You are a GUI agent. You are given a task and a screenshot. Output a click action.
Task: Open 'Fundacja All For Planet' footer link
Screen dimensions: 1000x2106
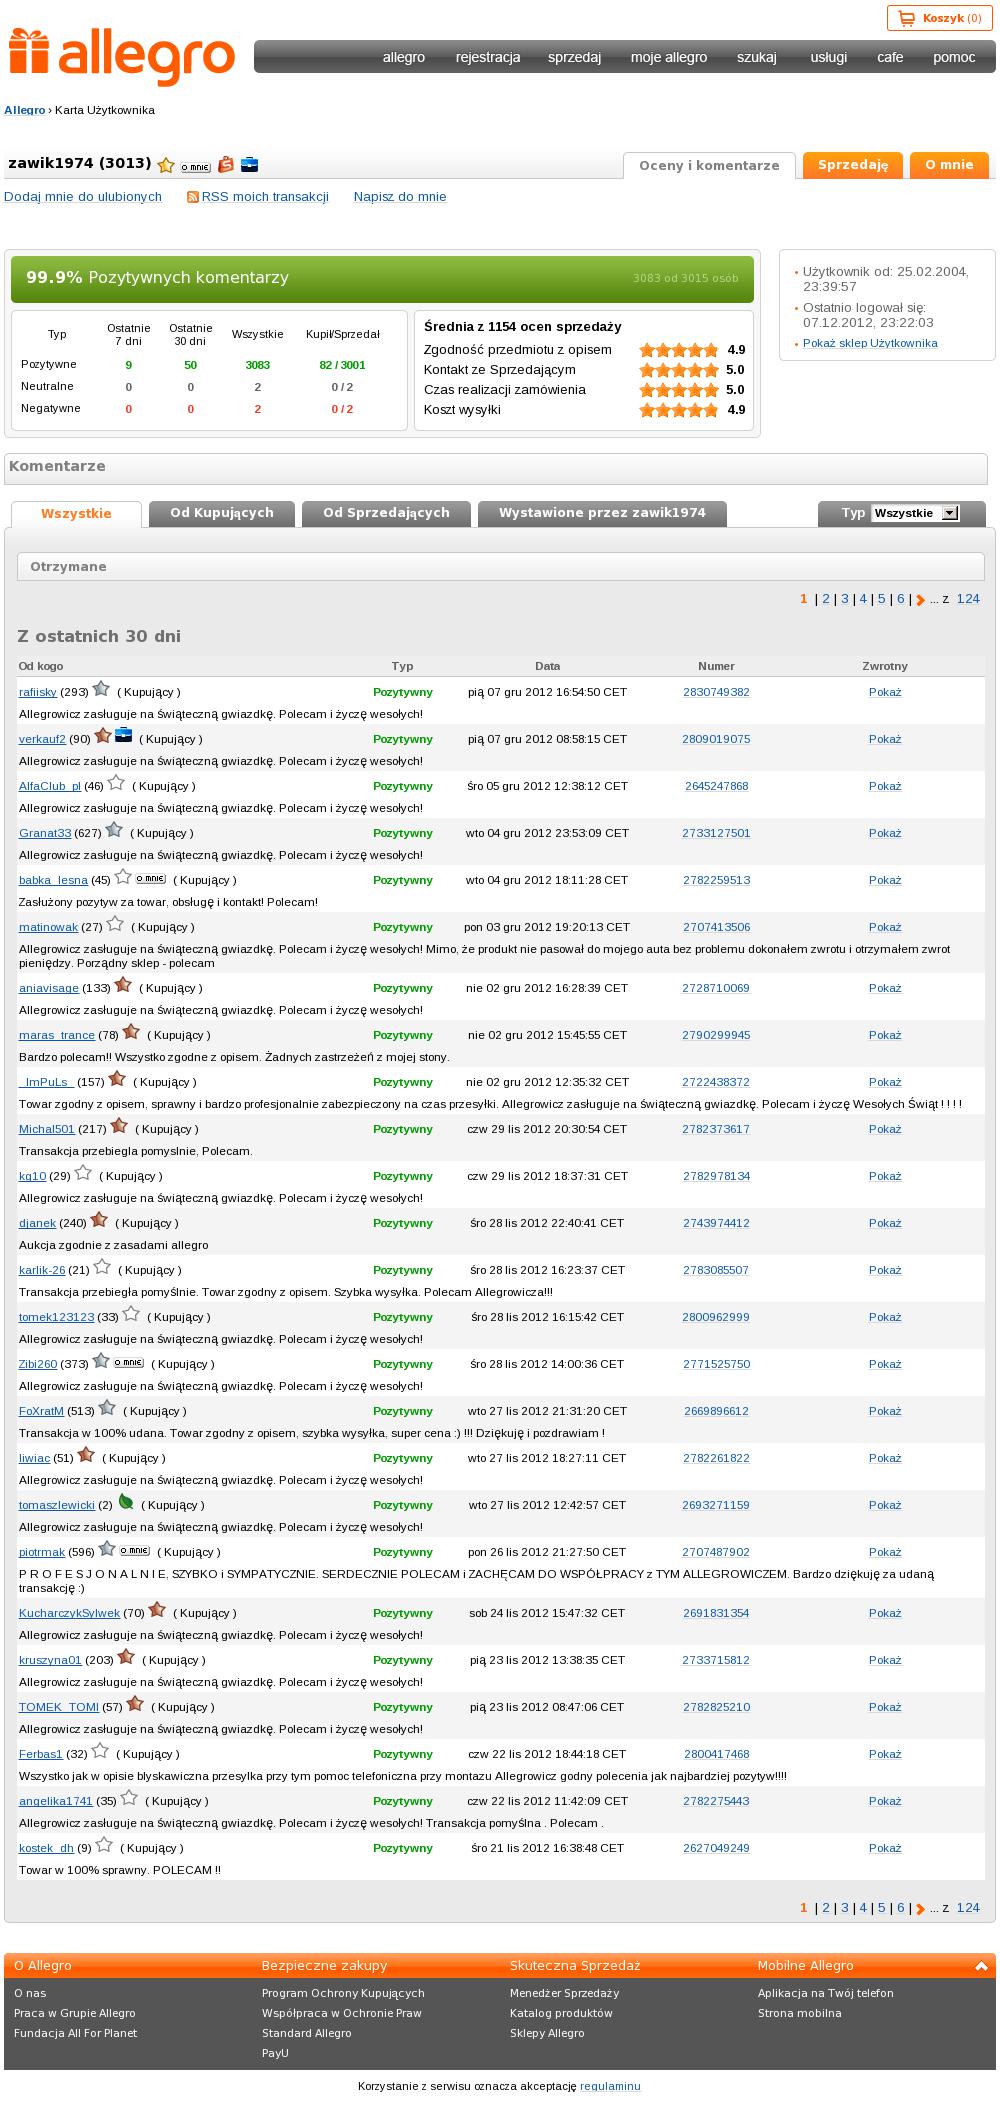pyautogui.click(x=75, y=2033)
